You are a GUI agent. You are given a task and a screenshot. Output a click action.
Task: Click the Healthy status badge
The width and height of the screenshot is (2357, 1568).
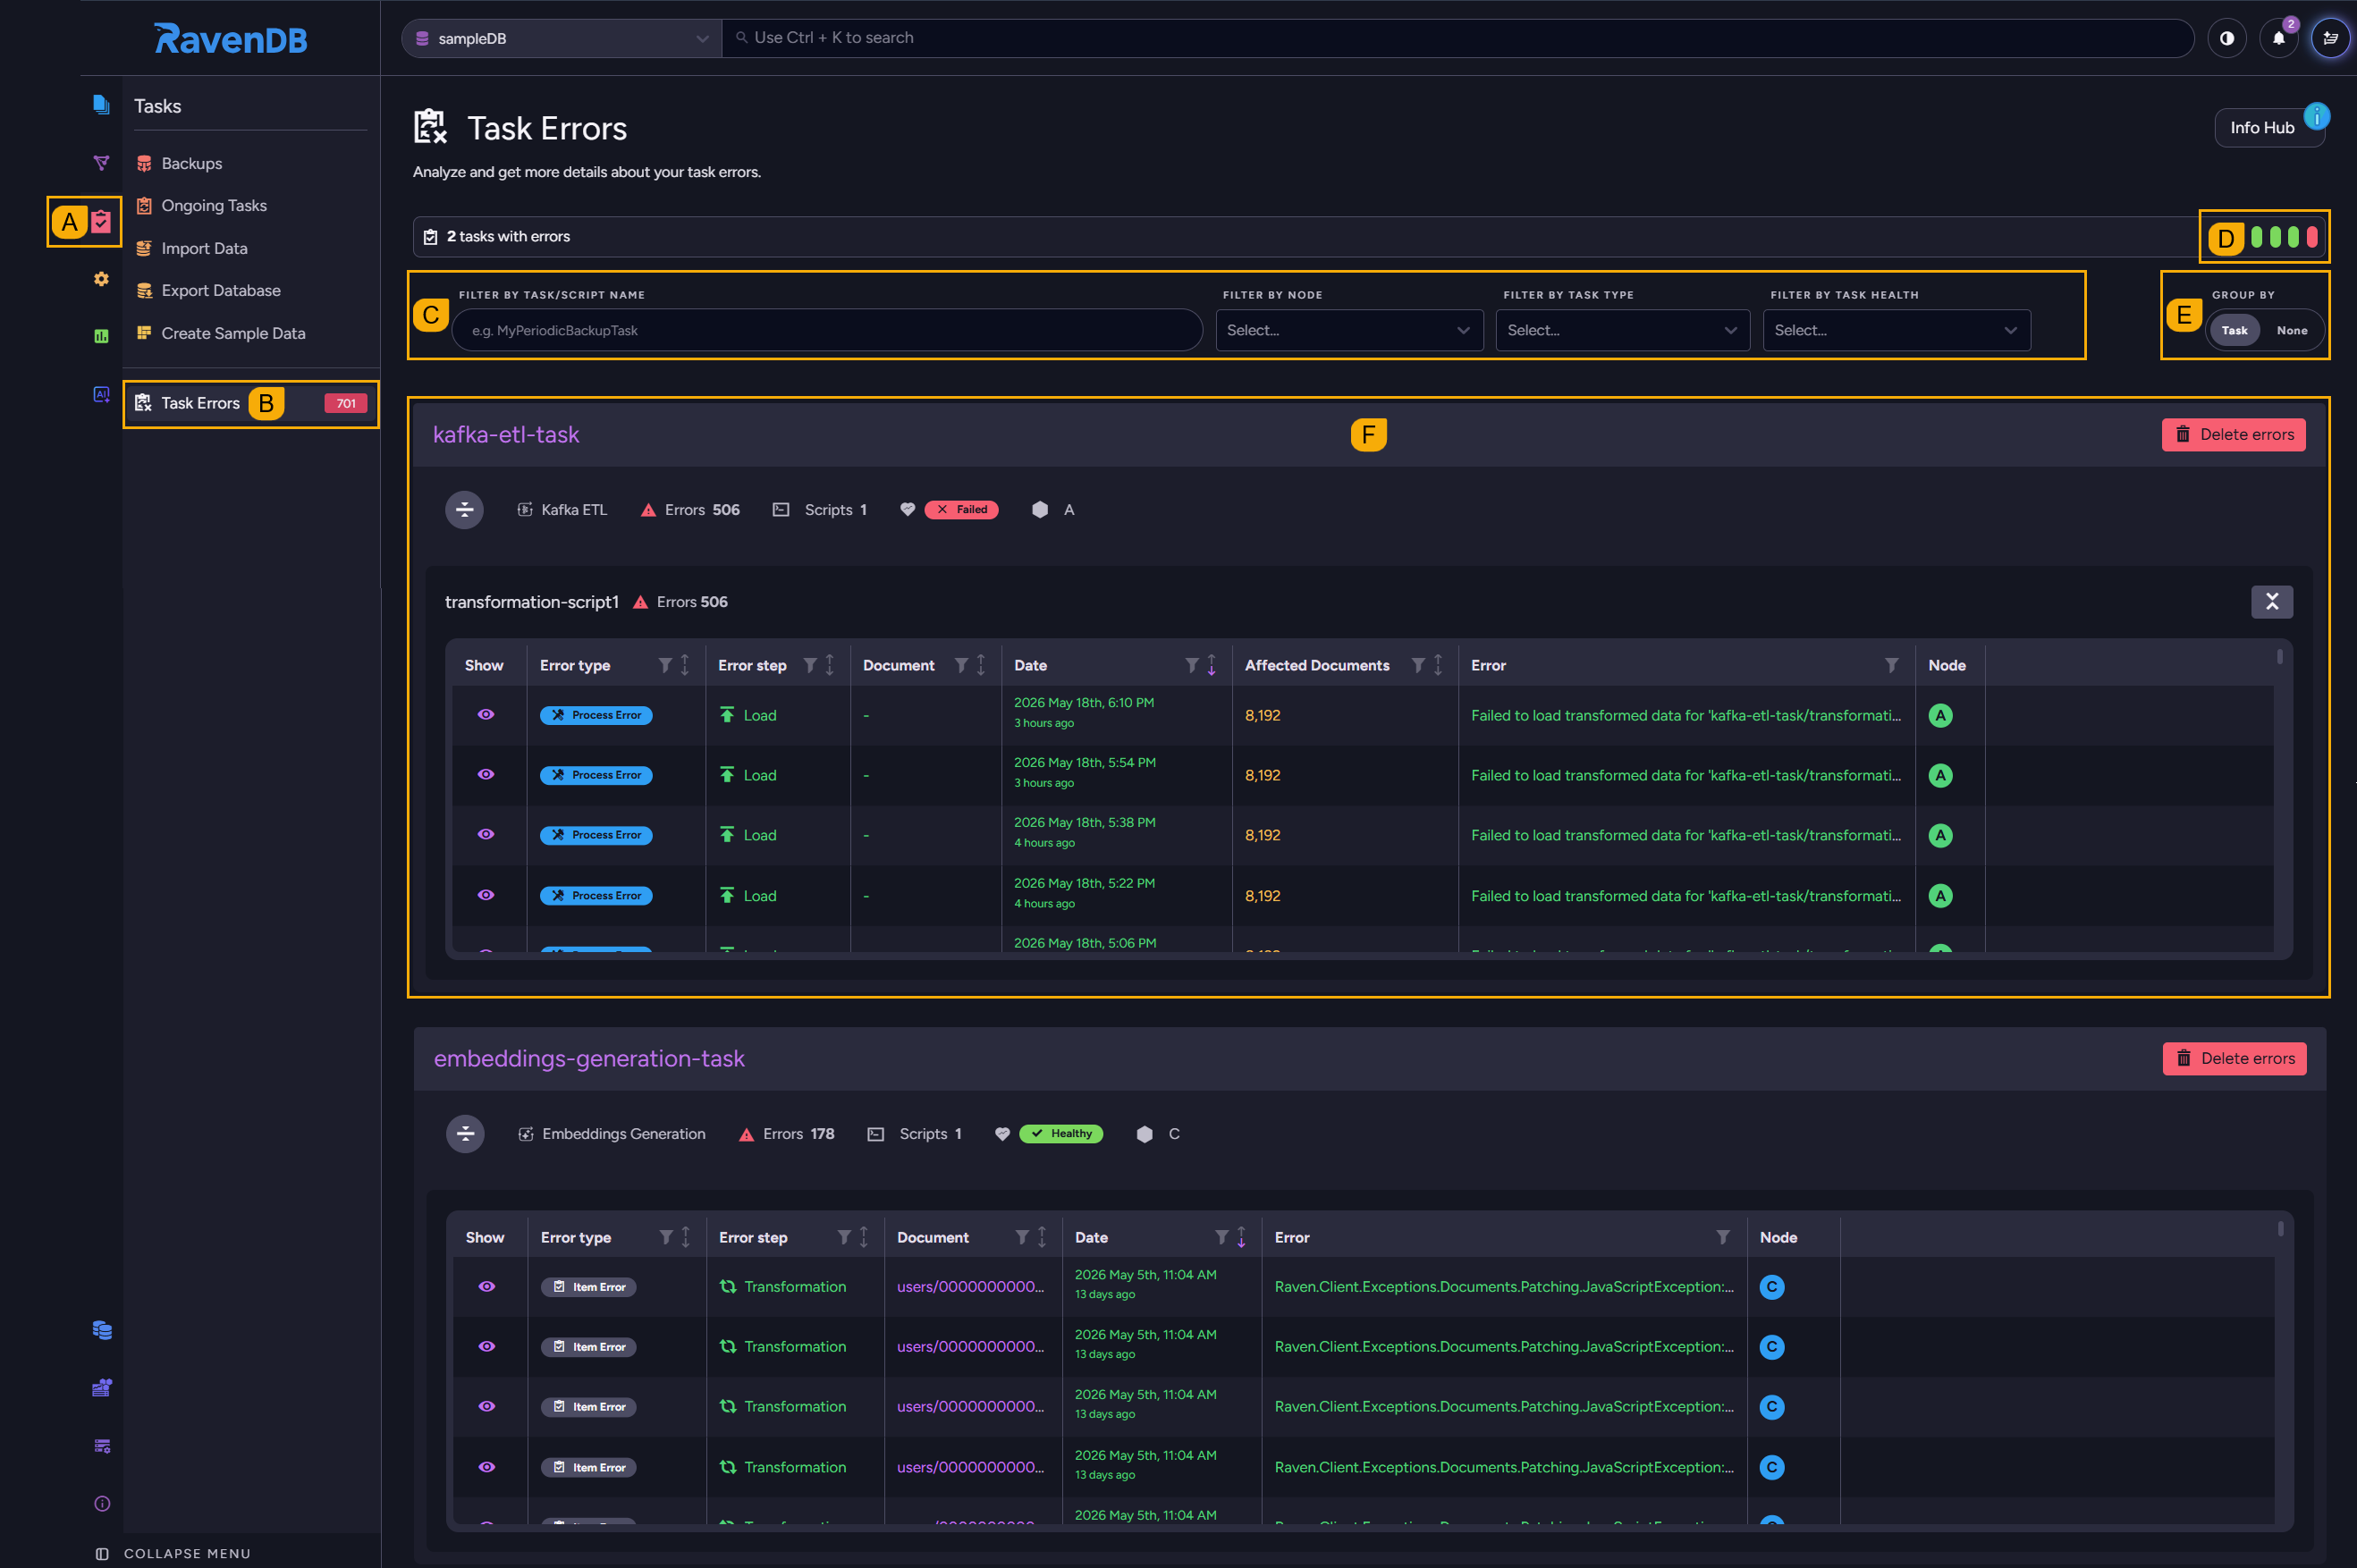point(1061,1134)
